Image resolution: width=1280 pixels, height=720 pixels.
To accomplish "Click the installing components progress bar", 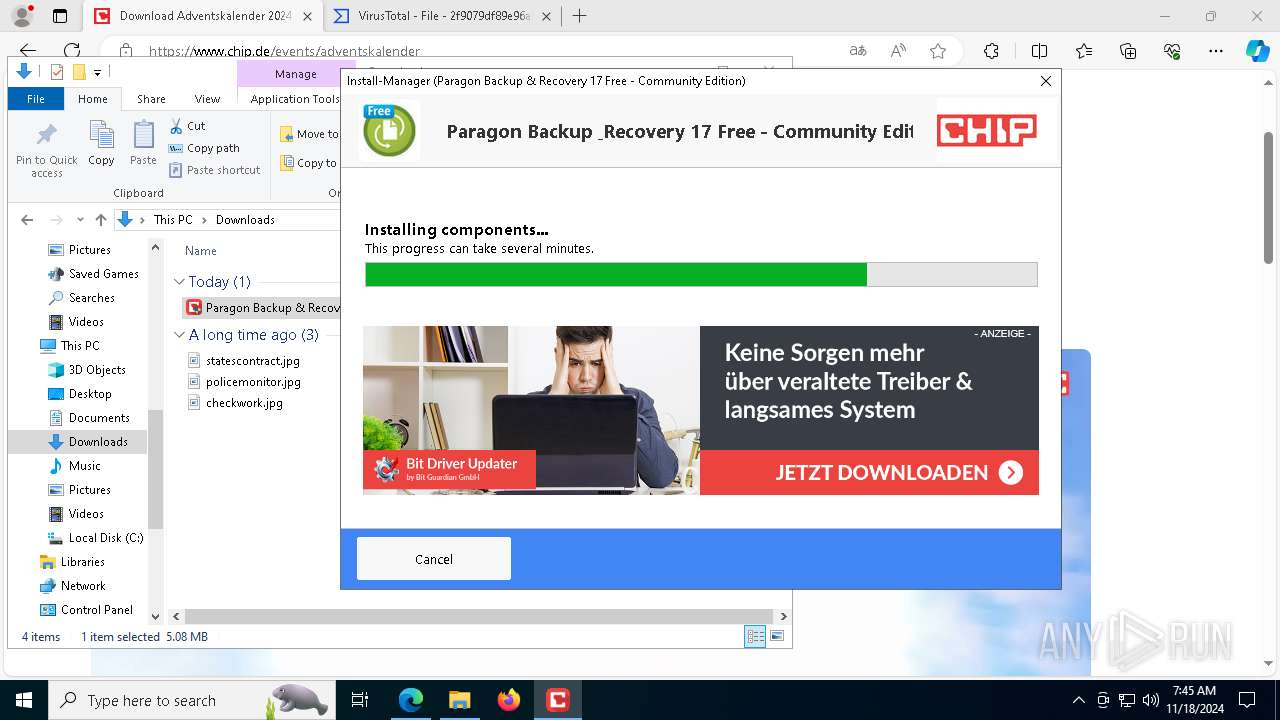I will tap(701, 275).
